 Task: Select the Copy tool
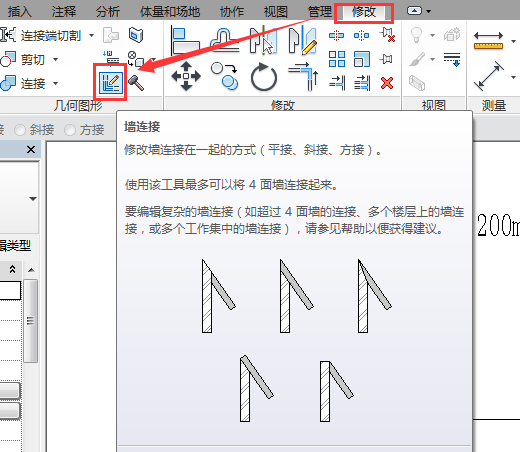pyautogui.click(x=225, y=76)
